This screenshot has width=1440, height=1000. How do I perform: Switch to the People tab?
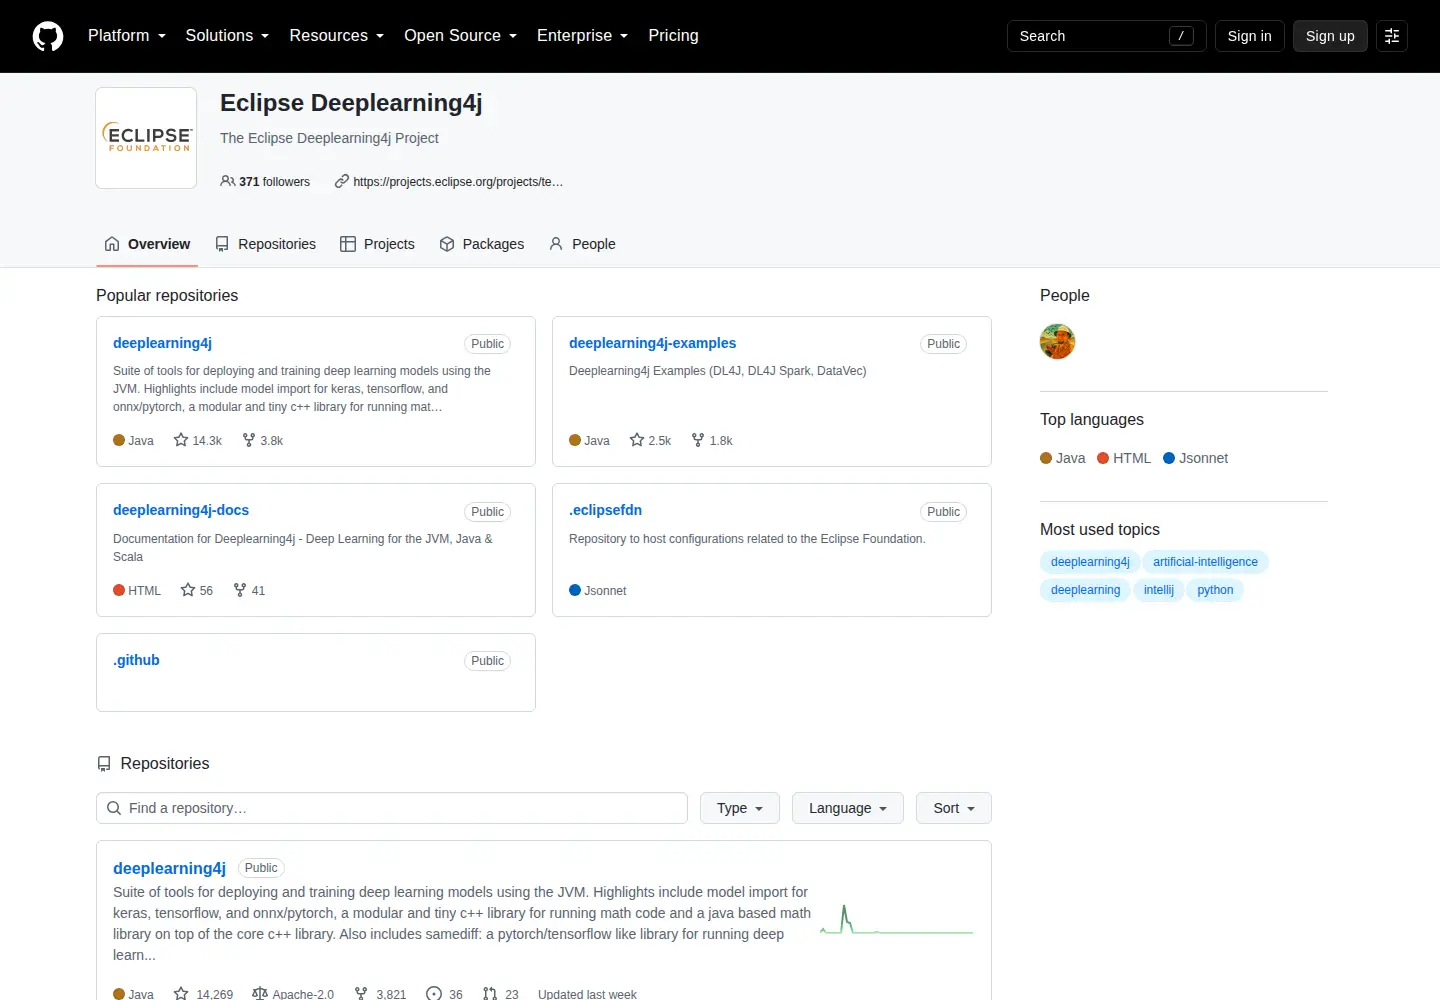point(582,244)
